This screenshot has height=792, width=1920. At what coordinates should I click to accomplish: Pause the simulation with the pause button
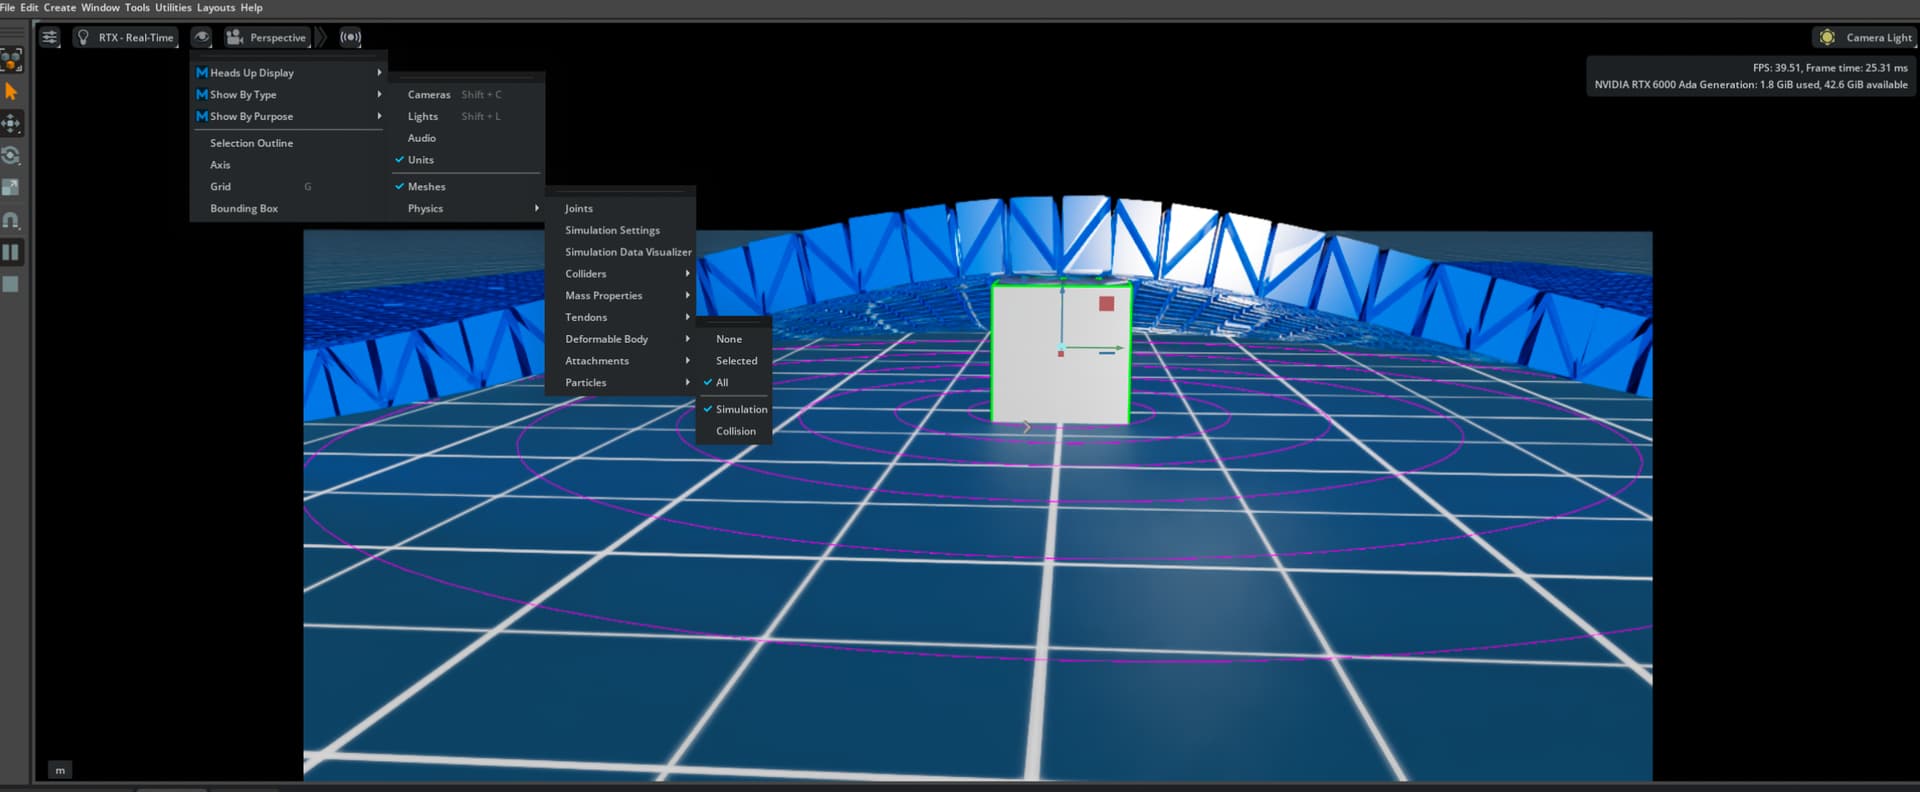(11, 252)
